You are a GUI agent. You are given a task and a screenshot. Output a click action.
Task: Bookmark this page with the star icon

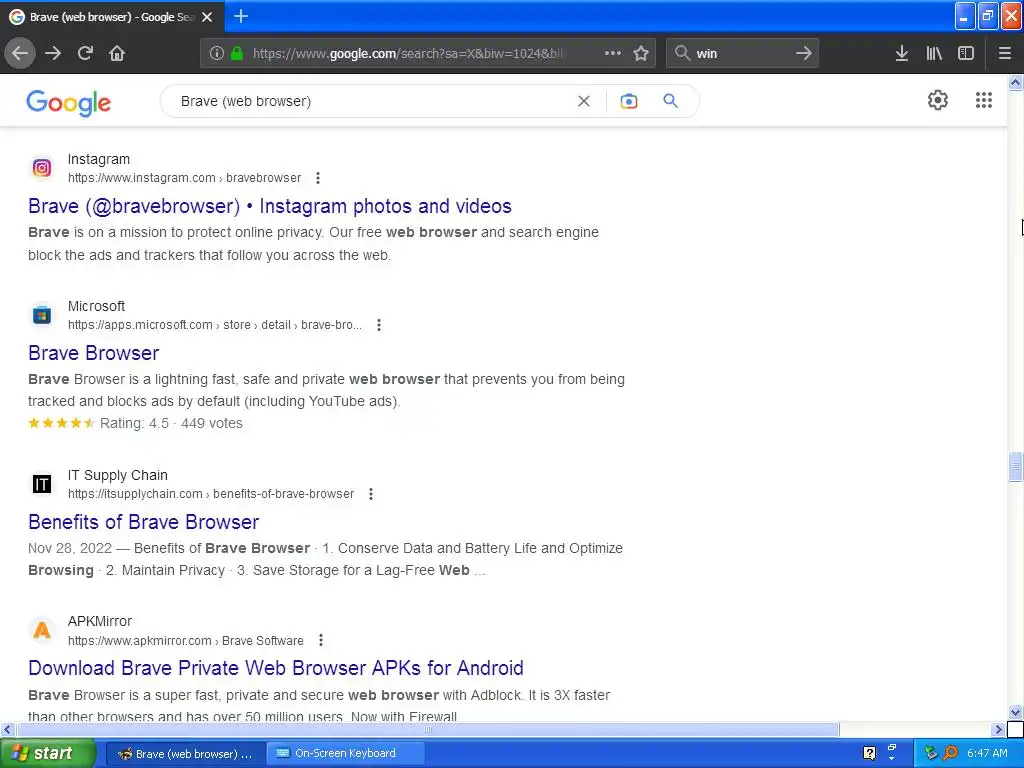click(641, 54)
